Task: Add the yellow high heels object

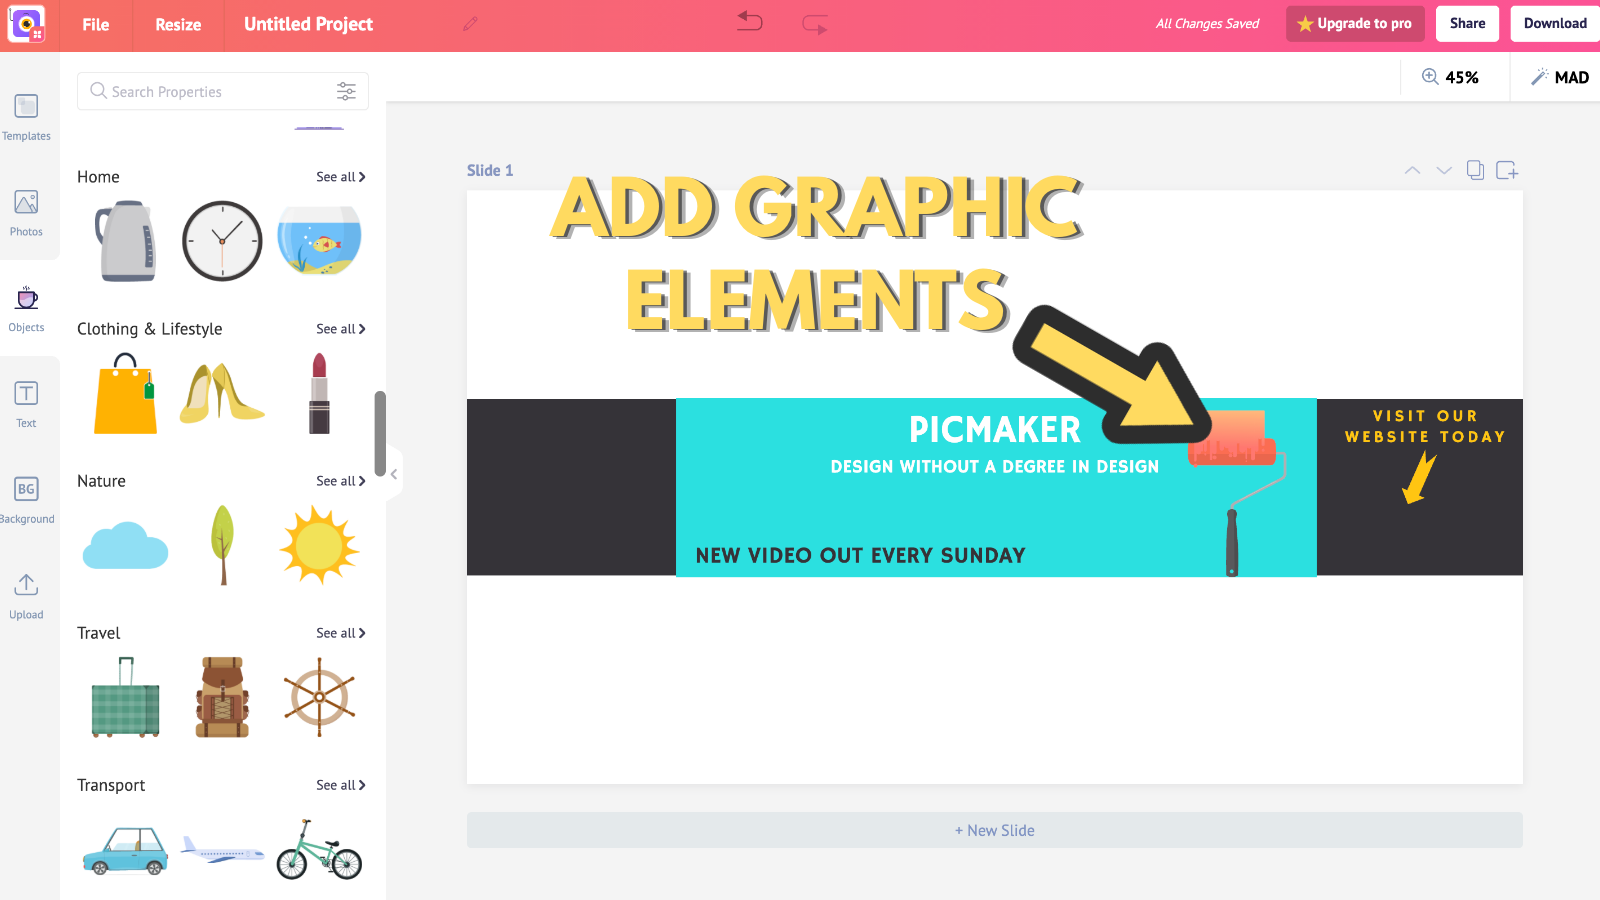Action: click(222, 393)
